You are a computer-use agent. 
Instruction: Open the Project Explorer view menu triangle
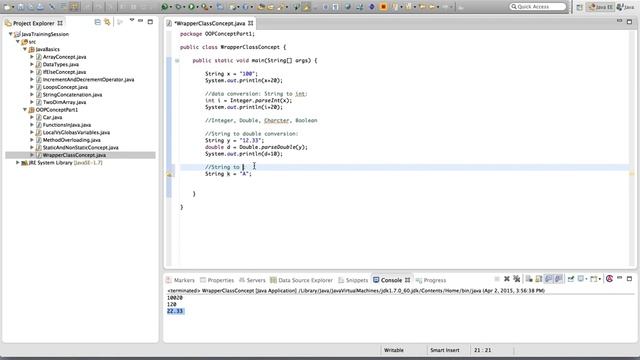[x=131, y=20]
